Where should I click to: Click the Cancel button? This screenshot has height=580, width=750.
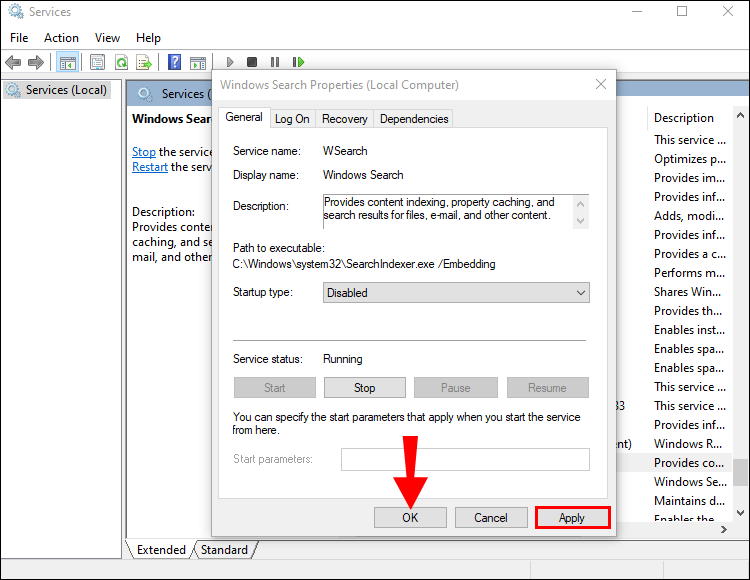(491, 518)
